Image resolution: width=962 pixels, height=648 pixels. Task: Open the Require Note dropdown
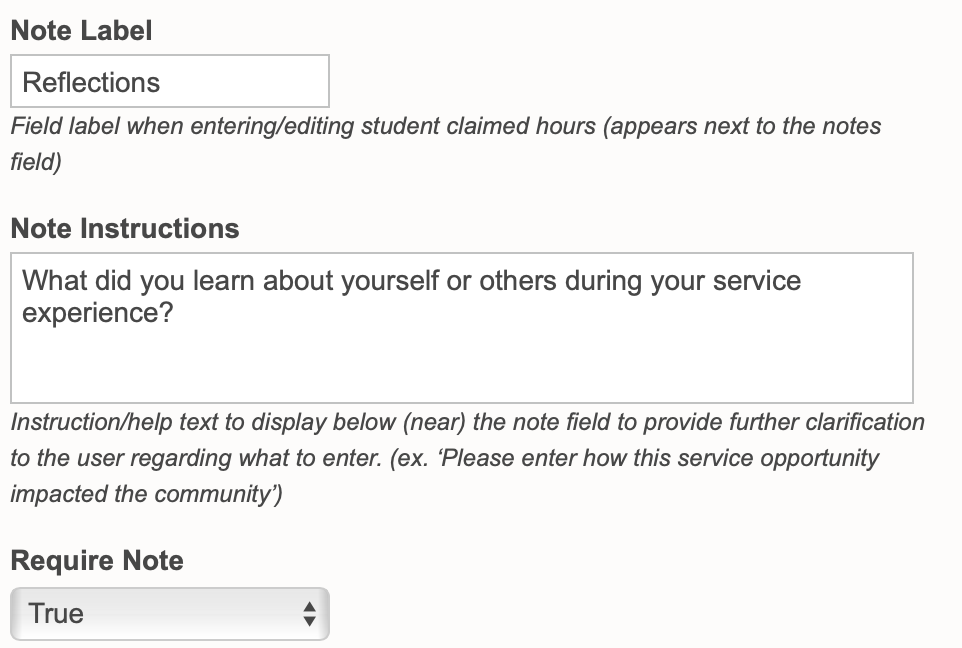click(x=169, y=613)
